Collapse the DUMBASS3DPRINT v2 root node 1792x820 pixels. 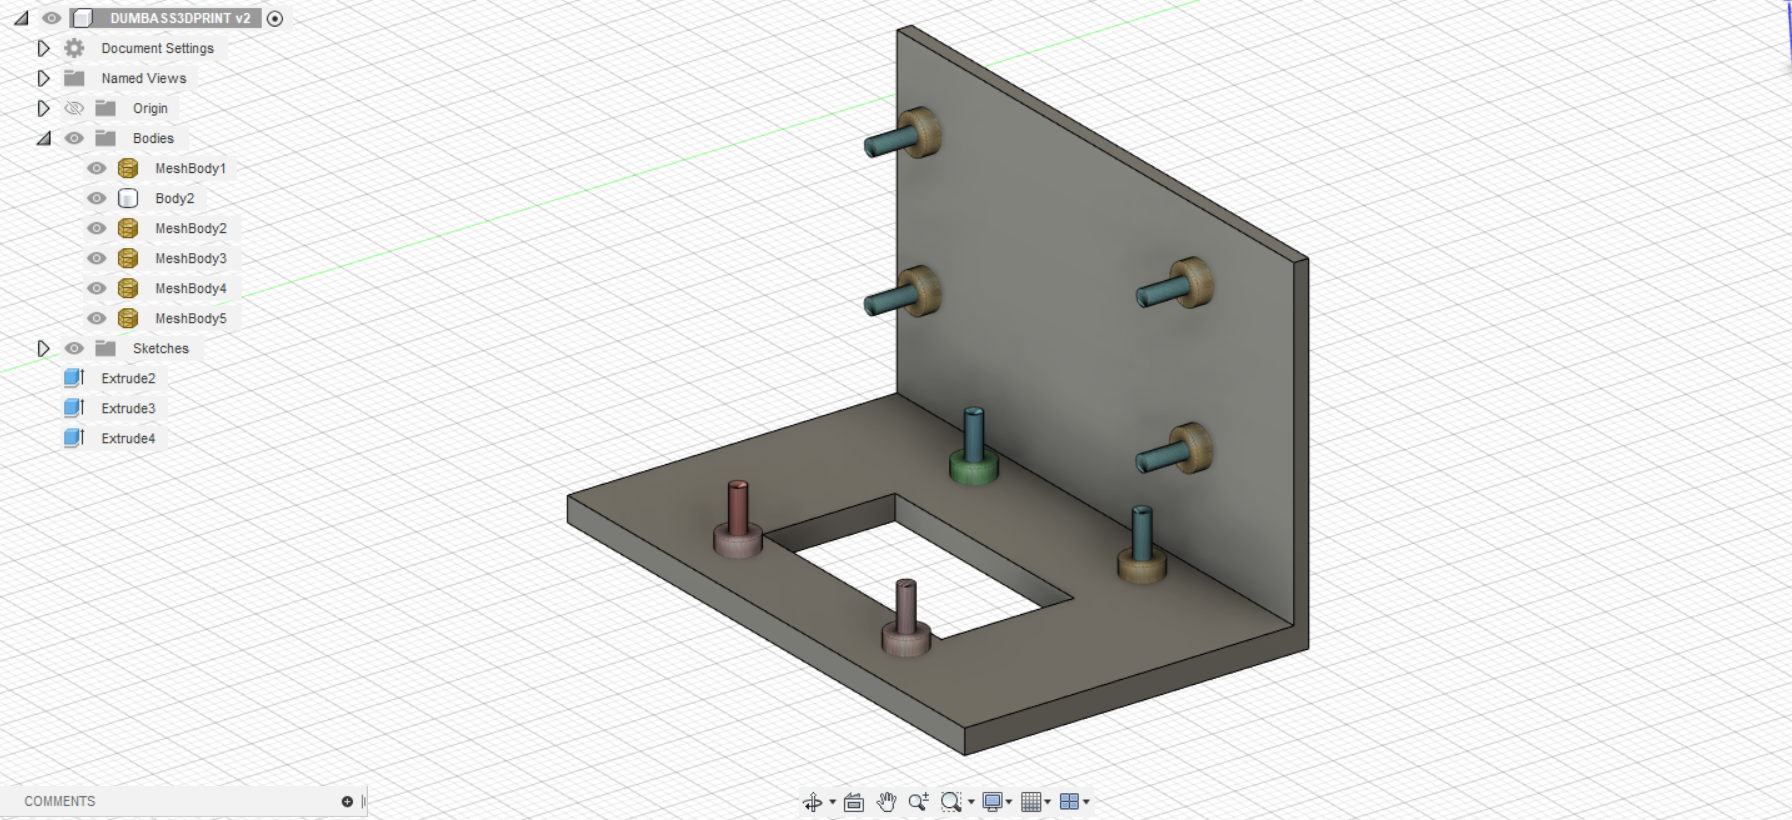(x=21, y=18)
